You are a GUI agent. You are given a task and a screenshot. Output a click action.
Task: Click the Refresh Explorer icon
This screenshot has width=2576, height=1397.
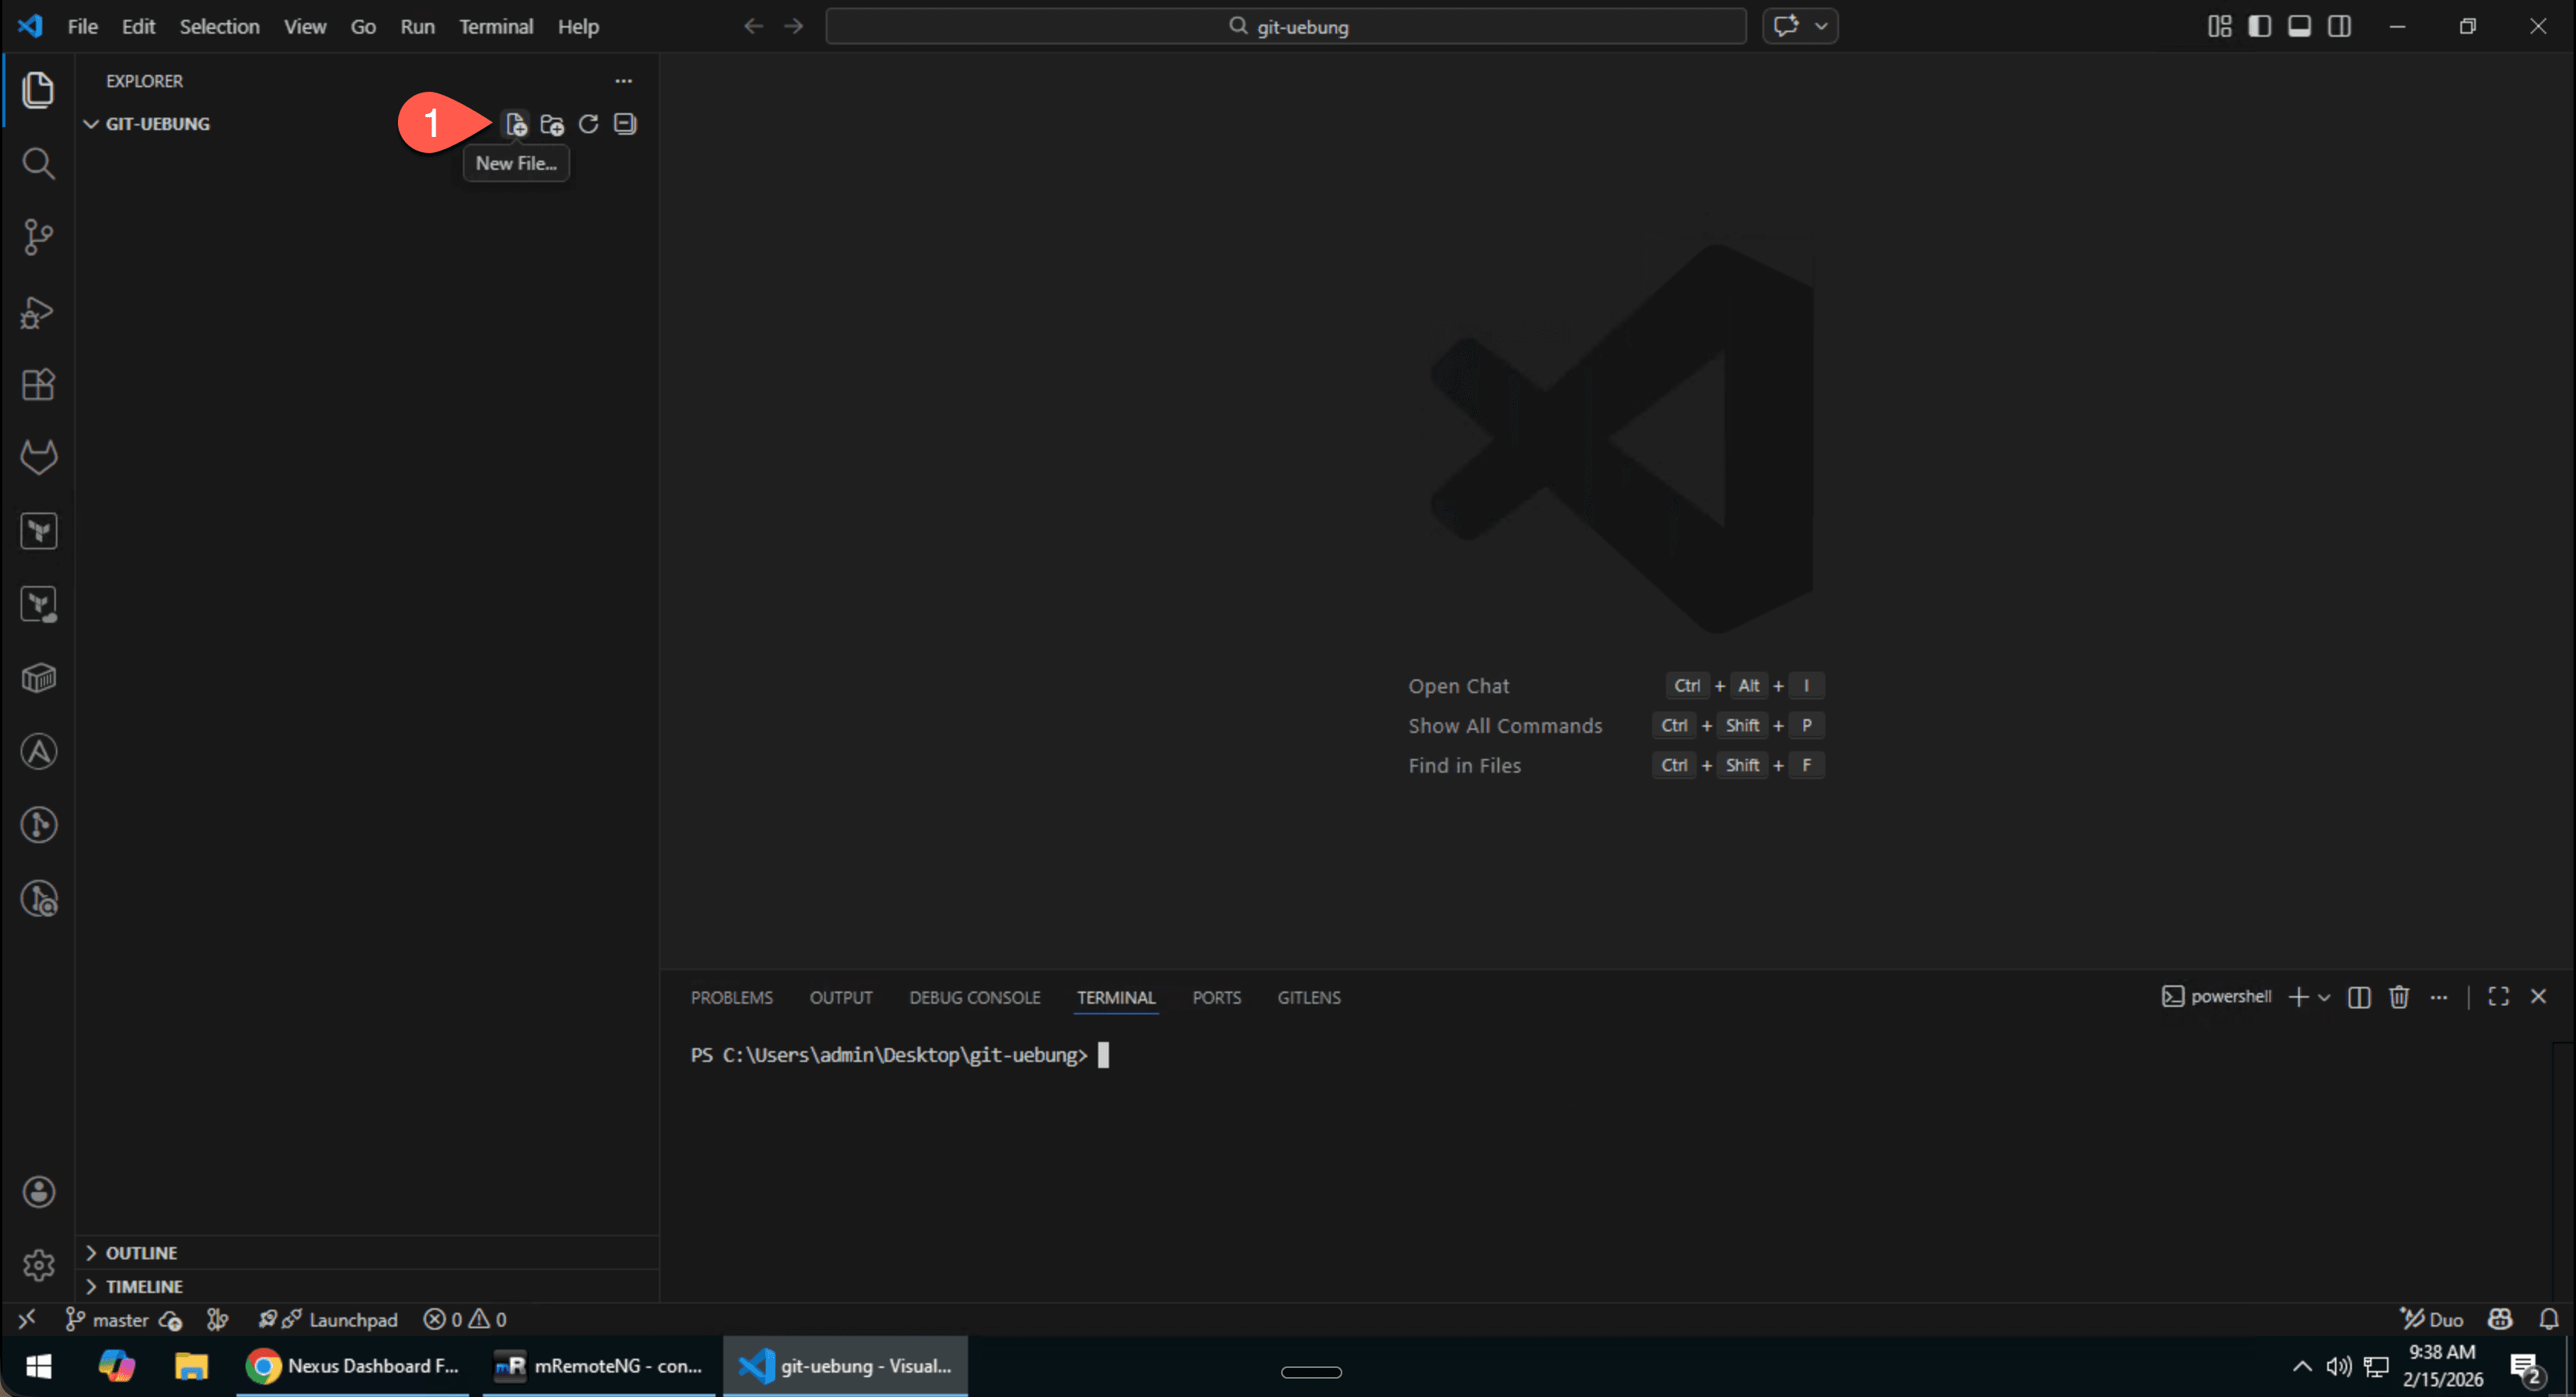[589, 123]
